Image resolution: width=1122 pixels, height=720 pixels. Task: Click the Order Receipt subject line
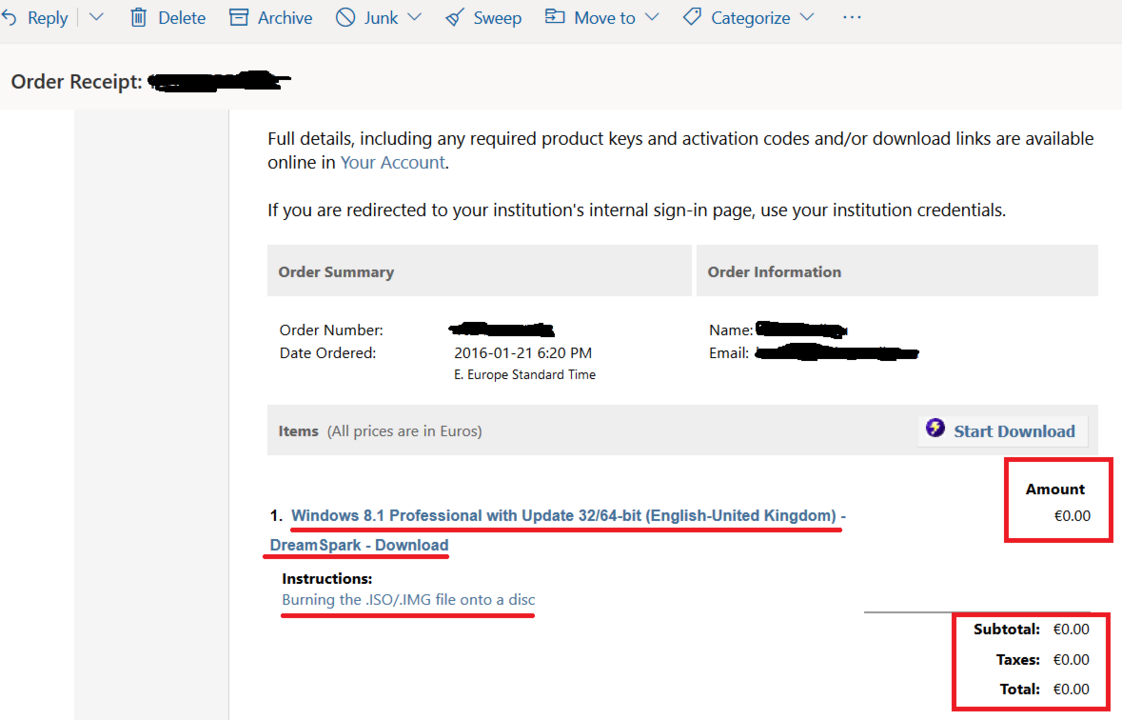click(x=77, y=82)
